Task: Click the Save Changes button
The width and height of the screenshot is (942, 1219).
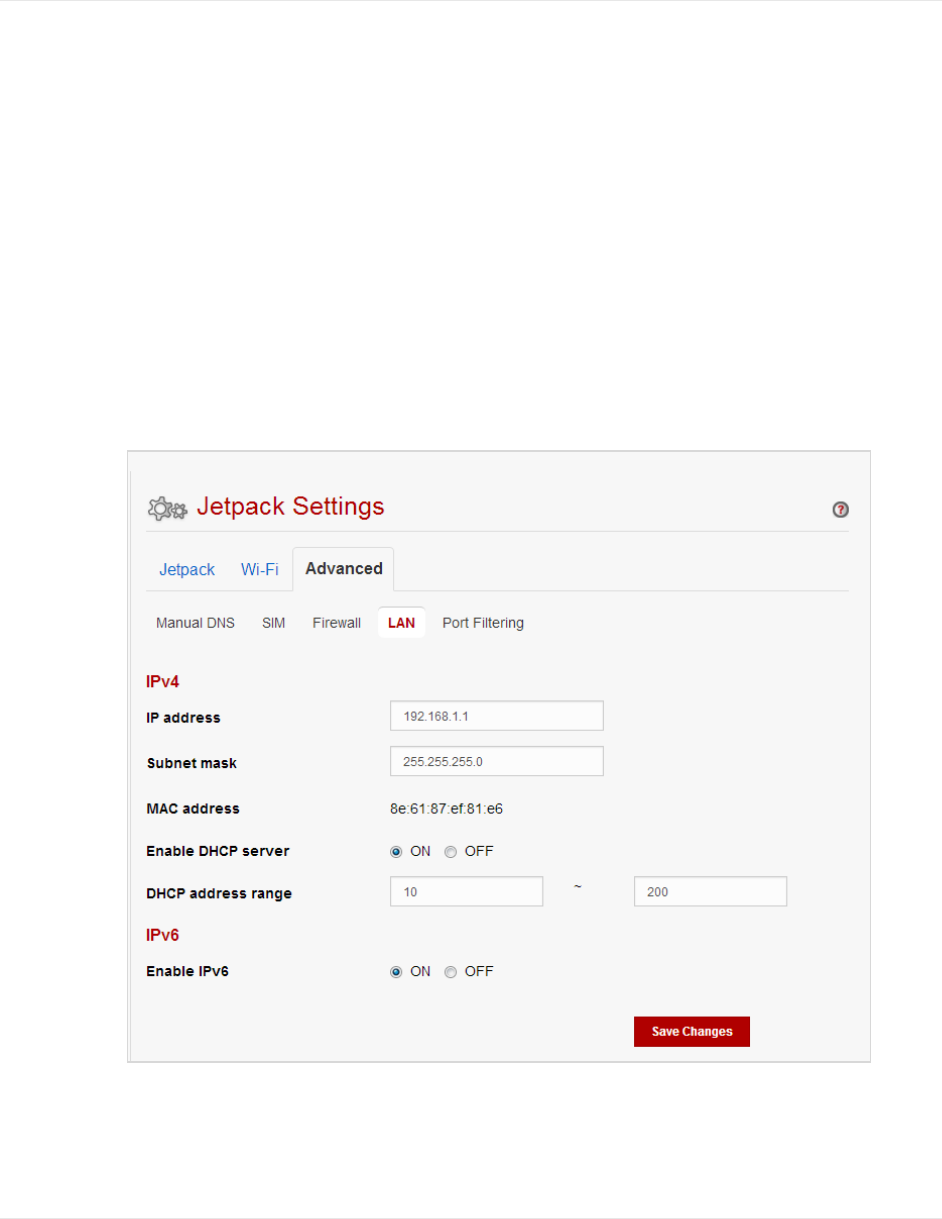Action: pos(692,1032)
